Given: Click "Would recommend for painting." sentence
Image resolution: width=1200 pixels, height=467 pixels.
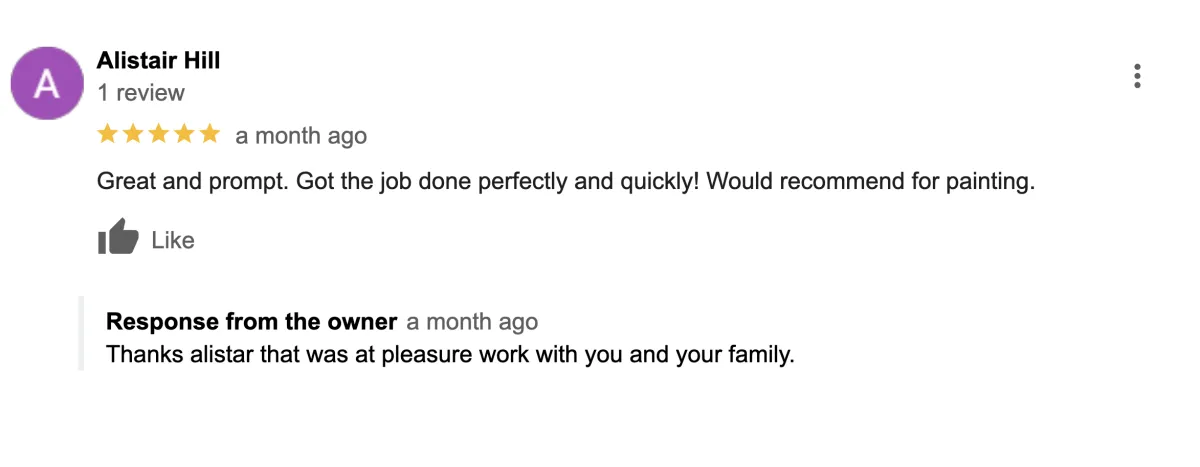Looking at the screenshot, I should click(x=870, y=183).
